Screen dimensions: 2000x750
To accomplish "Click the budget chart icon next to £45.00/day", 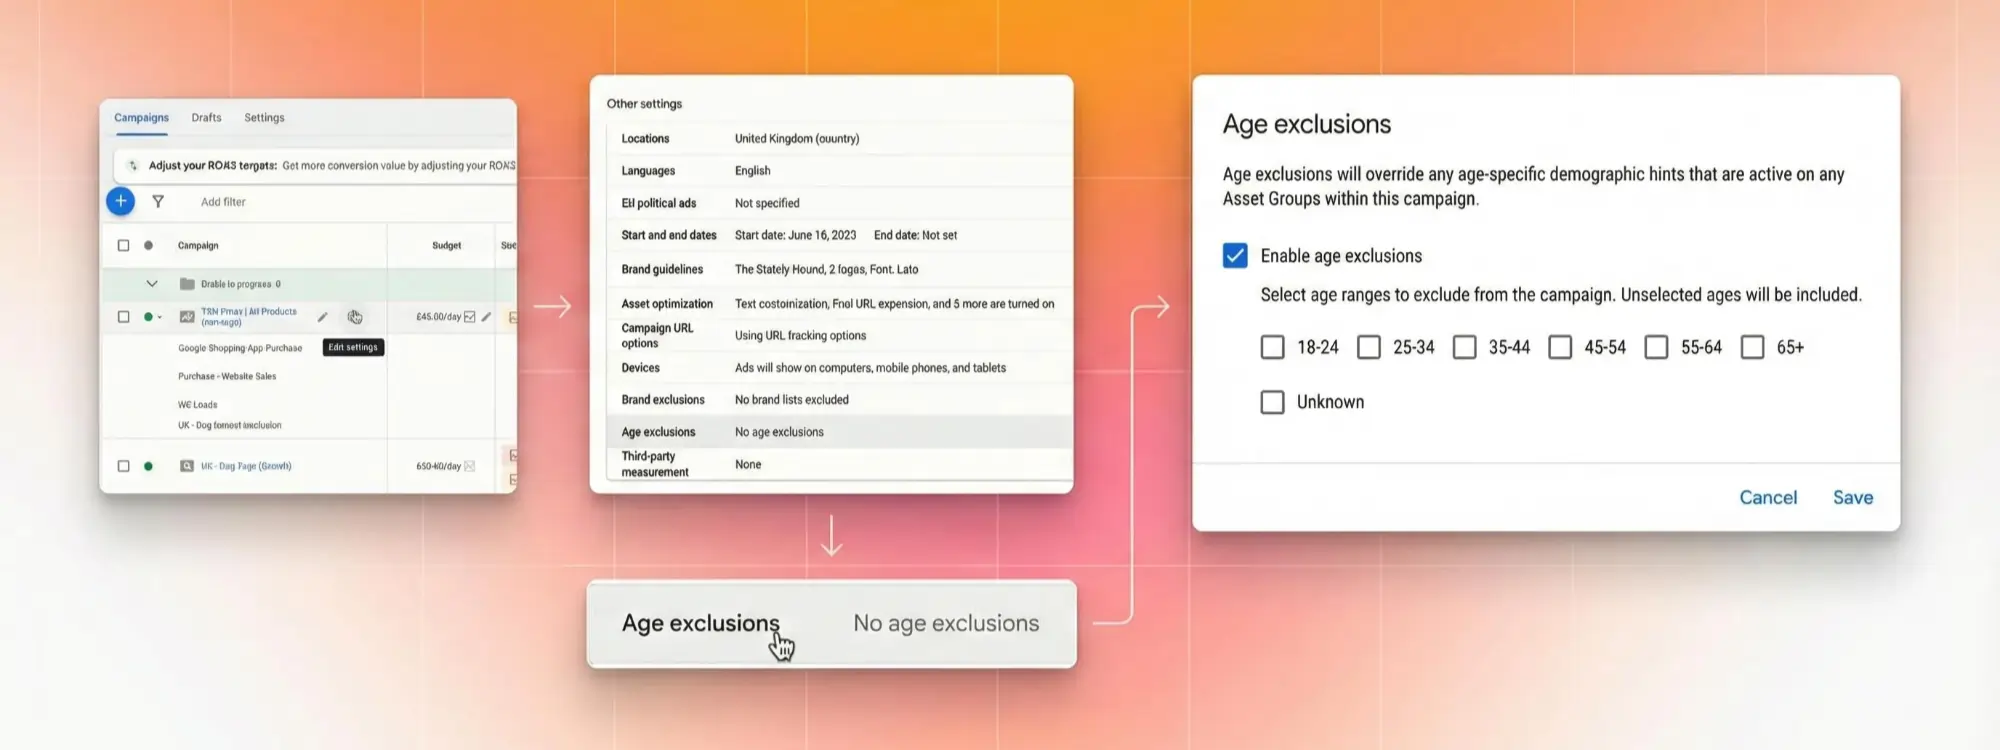I will click(470, 317).
